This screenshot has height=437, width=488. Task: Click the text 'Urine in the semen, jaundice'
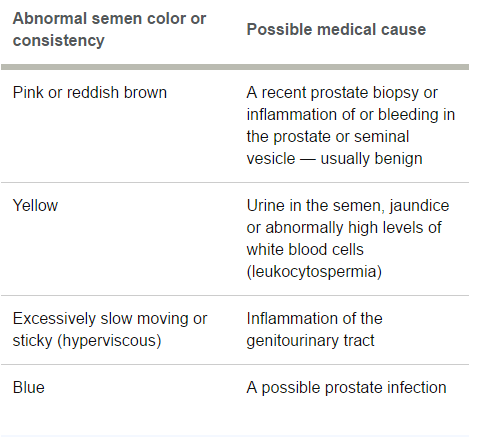tap(348, 205)
